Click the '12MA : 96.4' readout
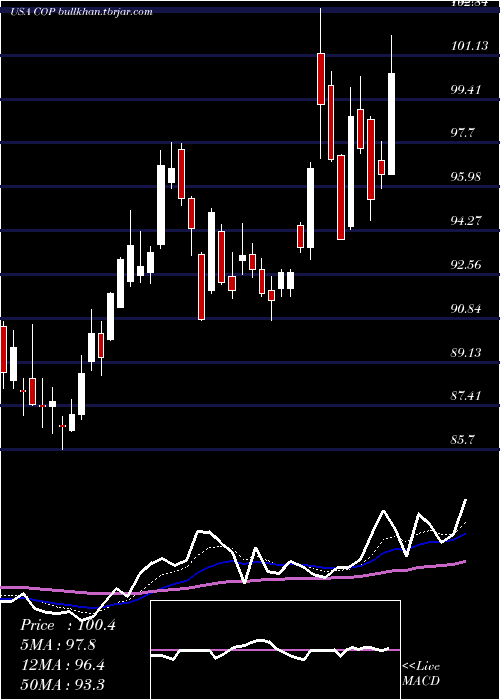The height and width of the screenshot is (700, 500). click(x=62, y=665)
